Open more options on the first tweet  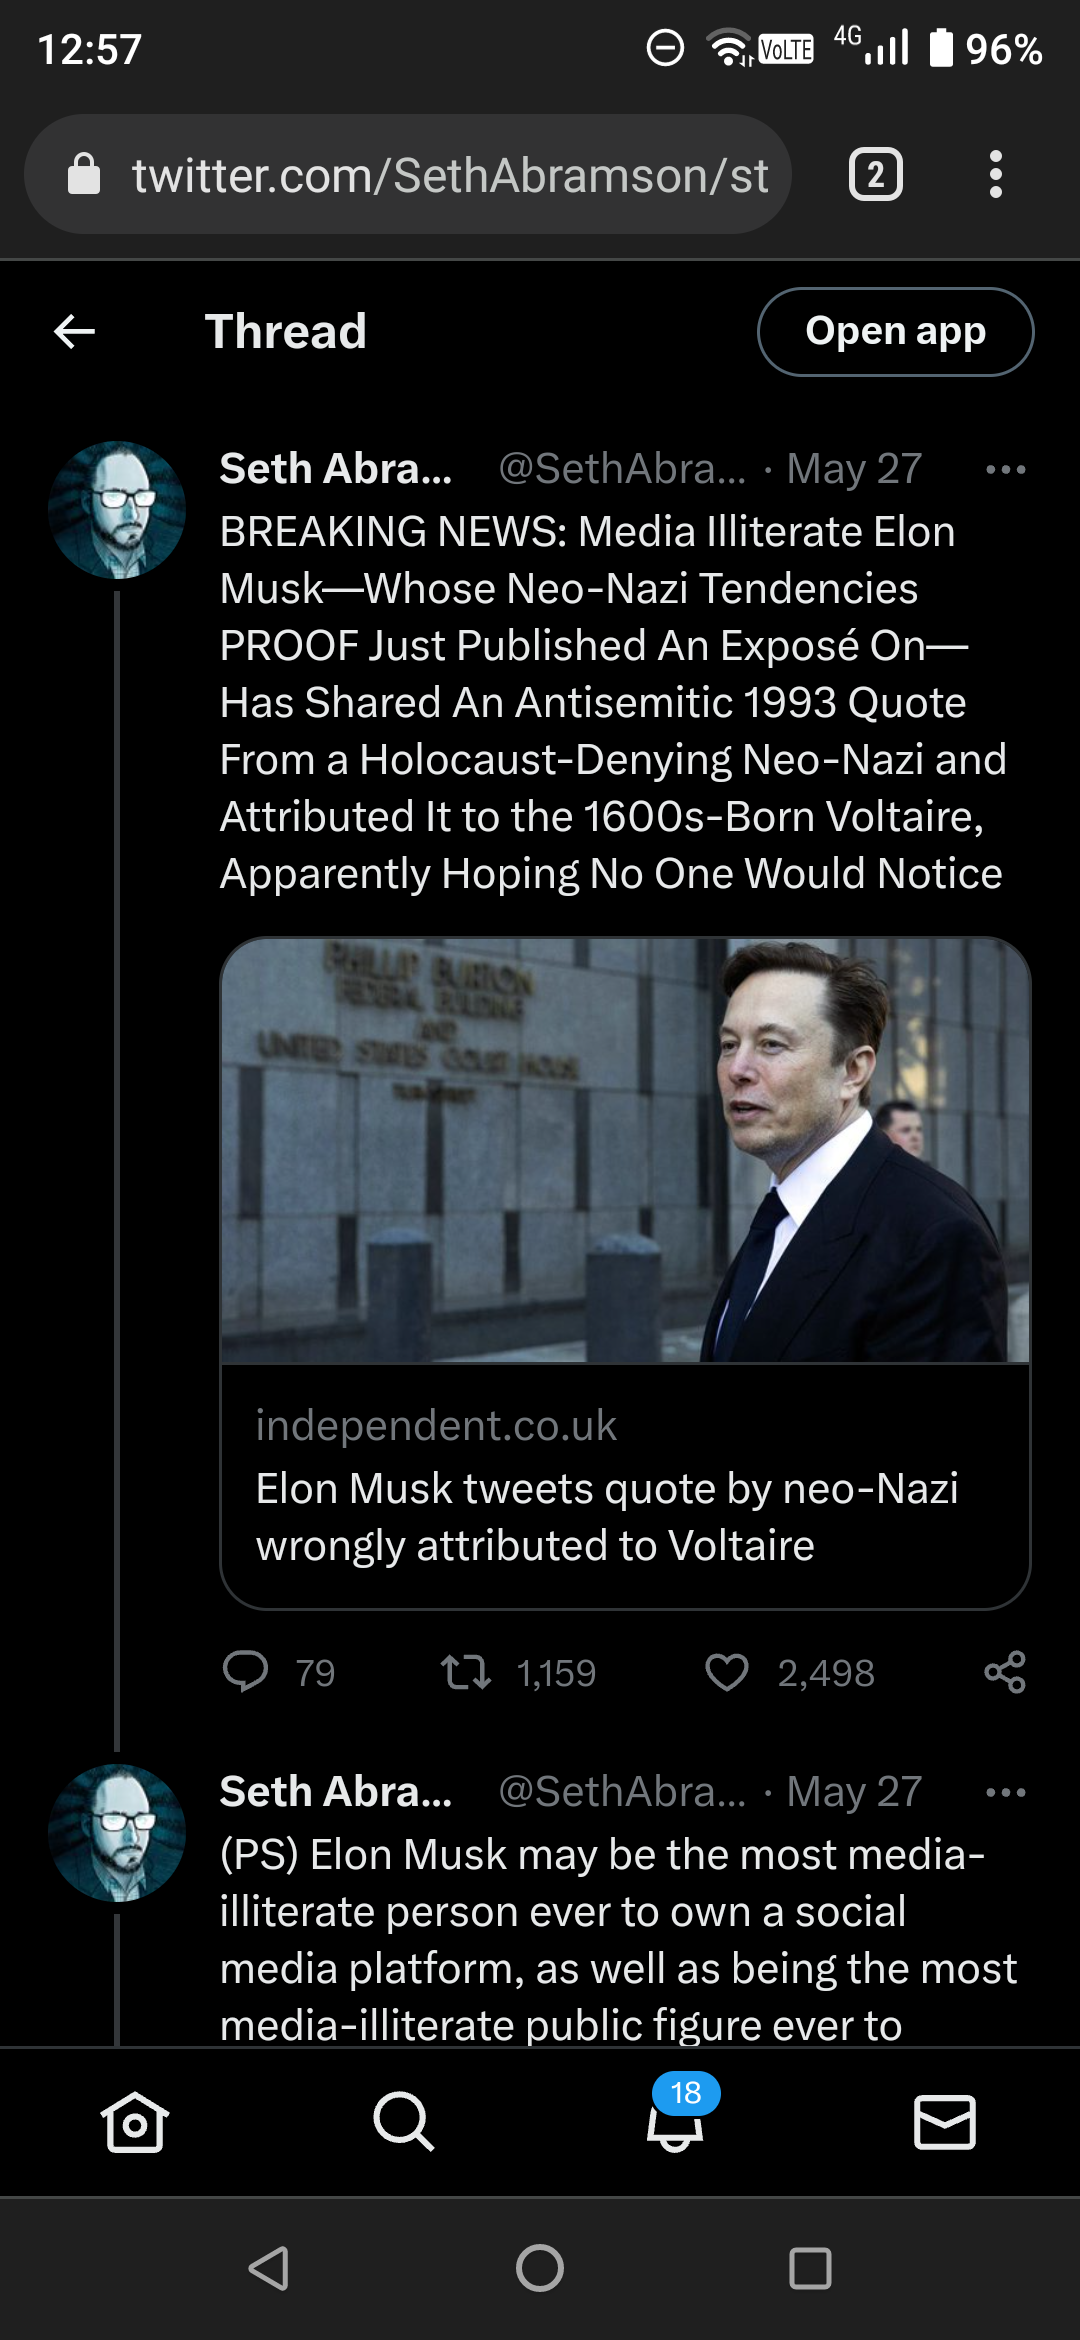(1005, 469)
